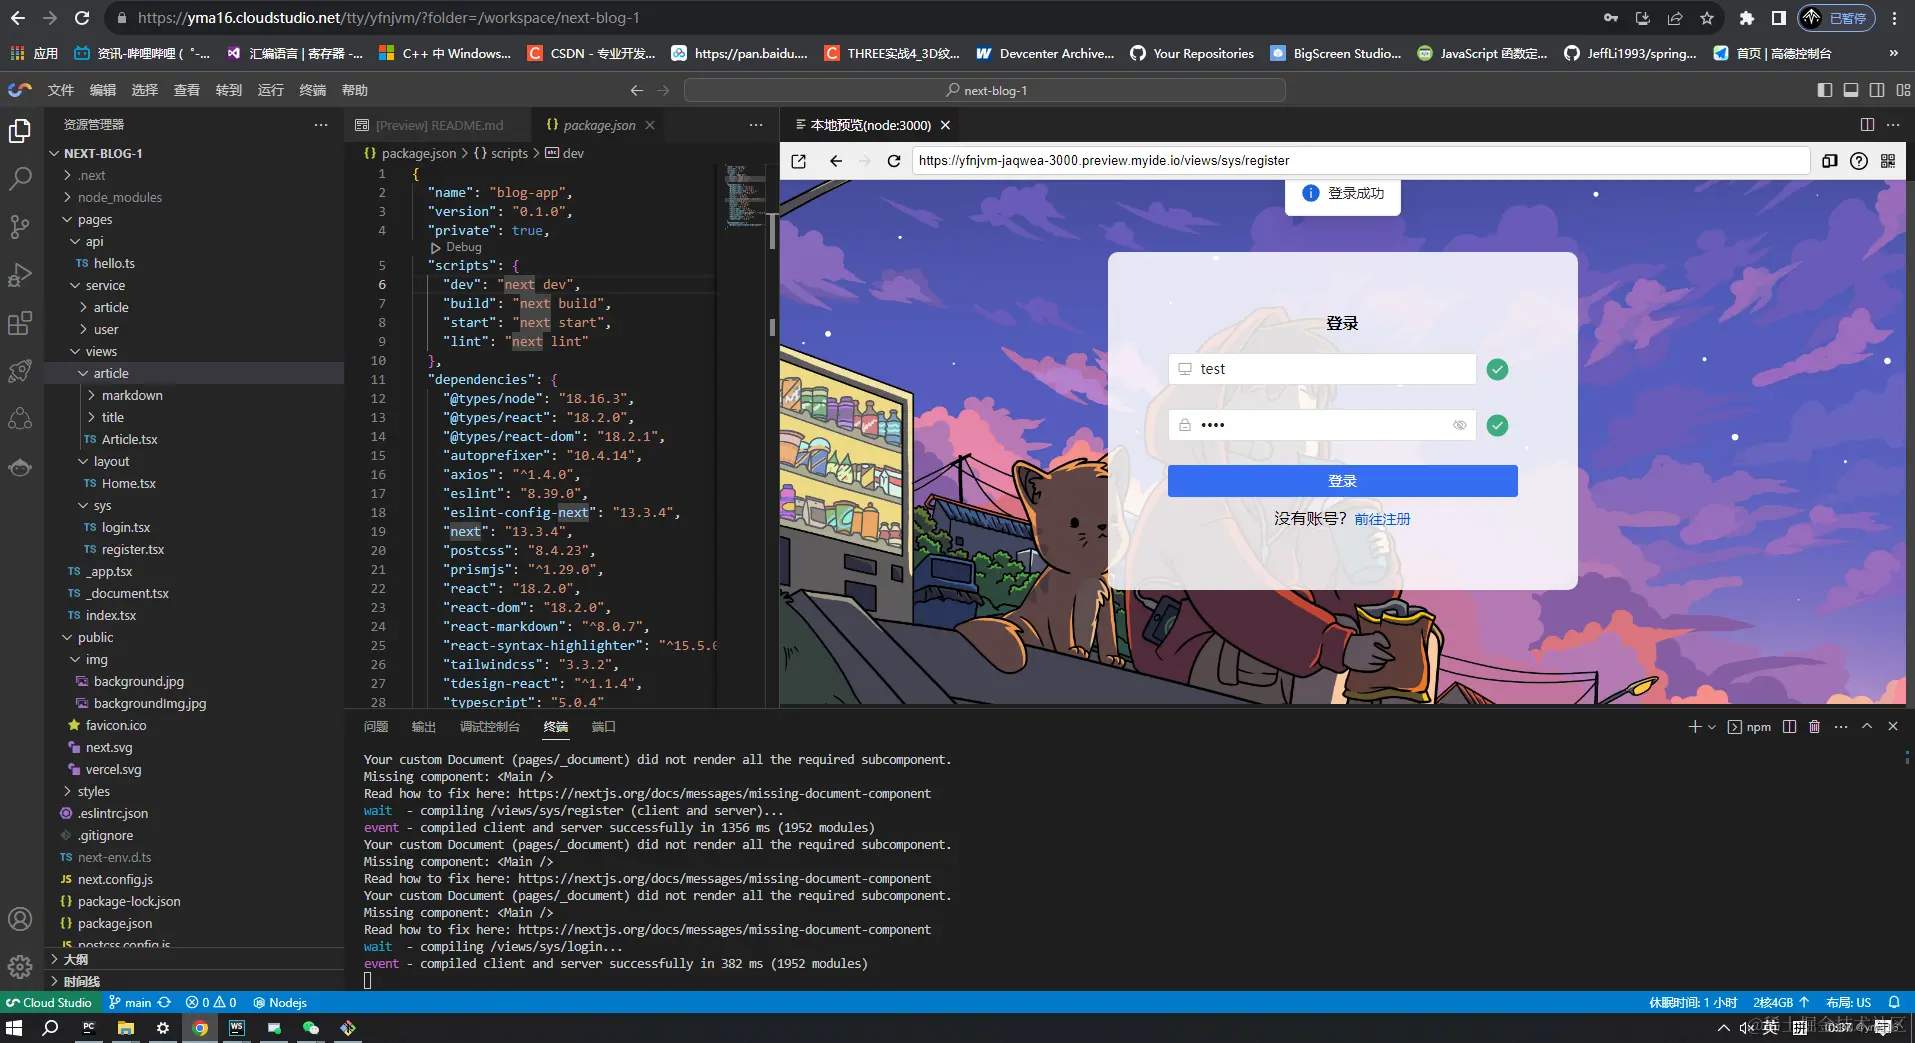Refresh the preview browser page
Viewport: 1915px width, 1043px height.
892,160
